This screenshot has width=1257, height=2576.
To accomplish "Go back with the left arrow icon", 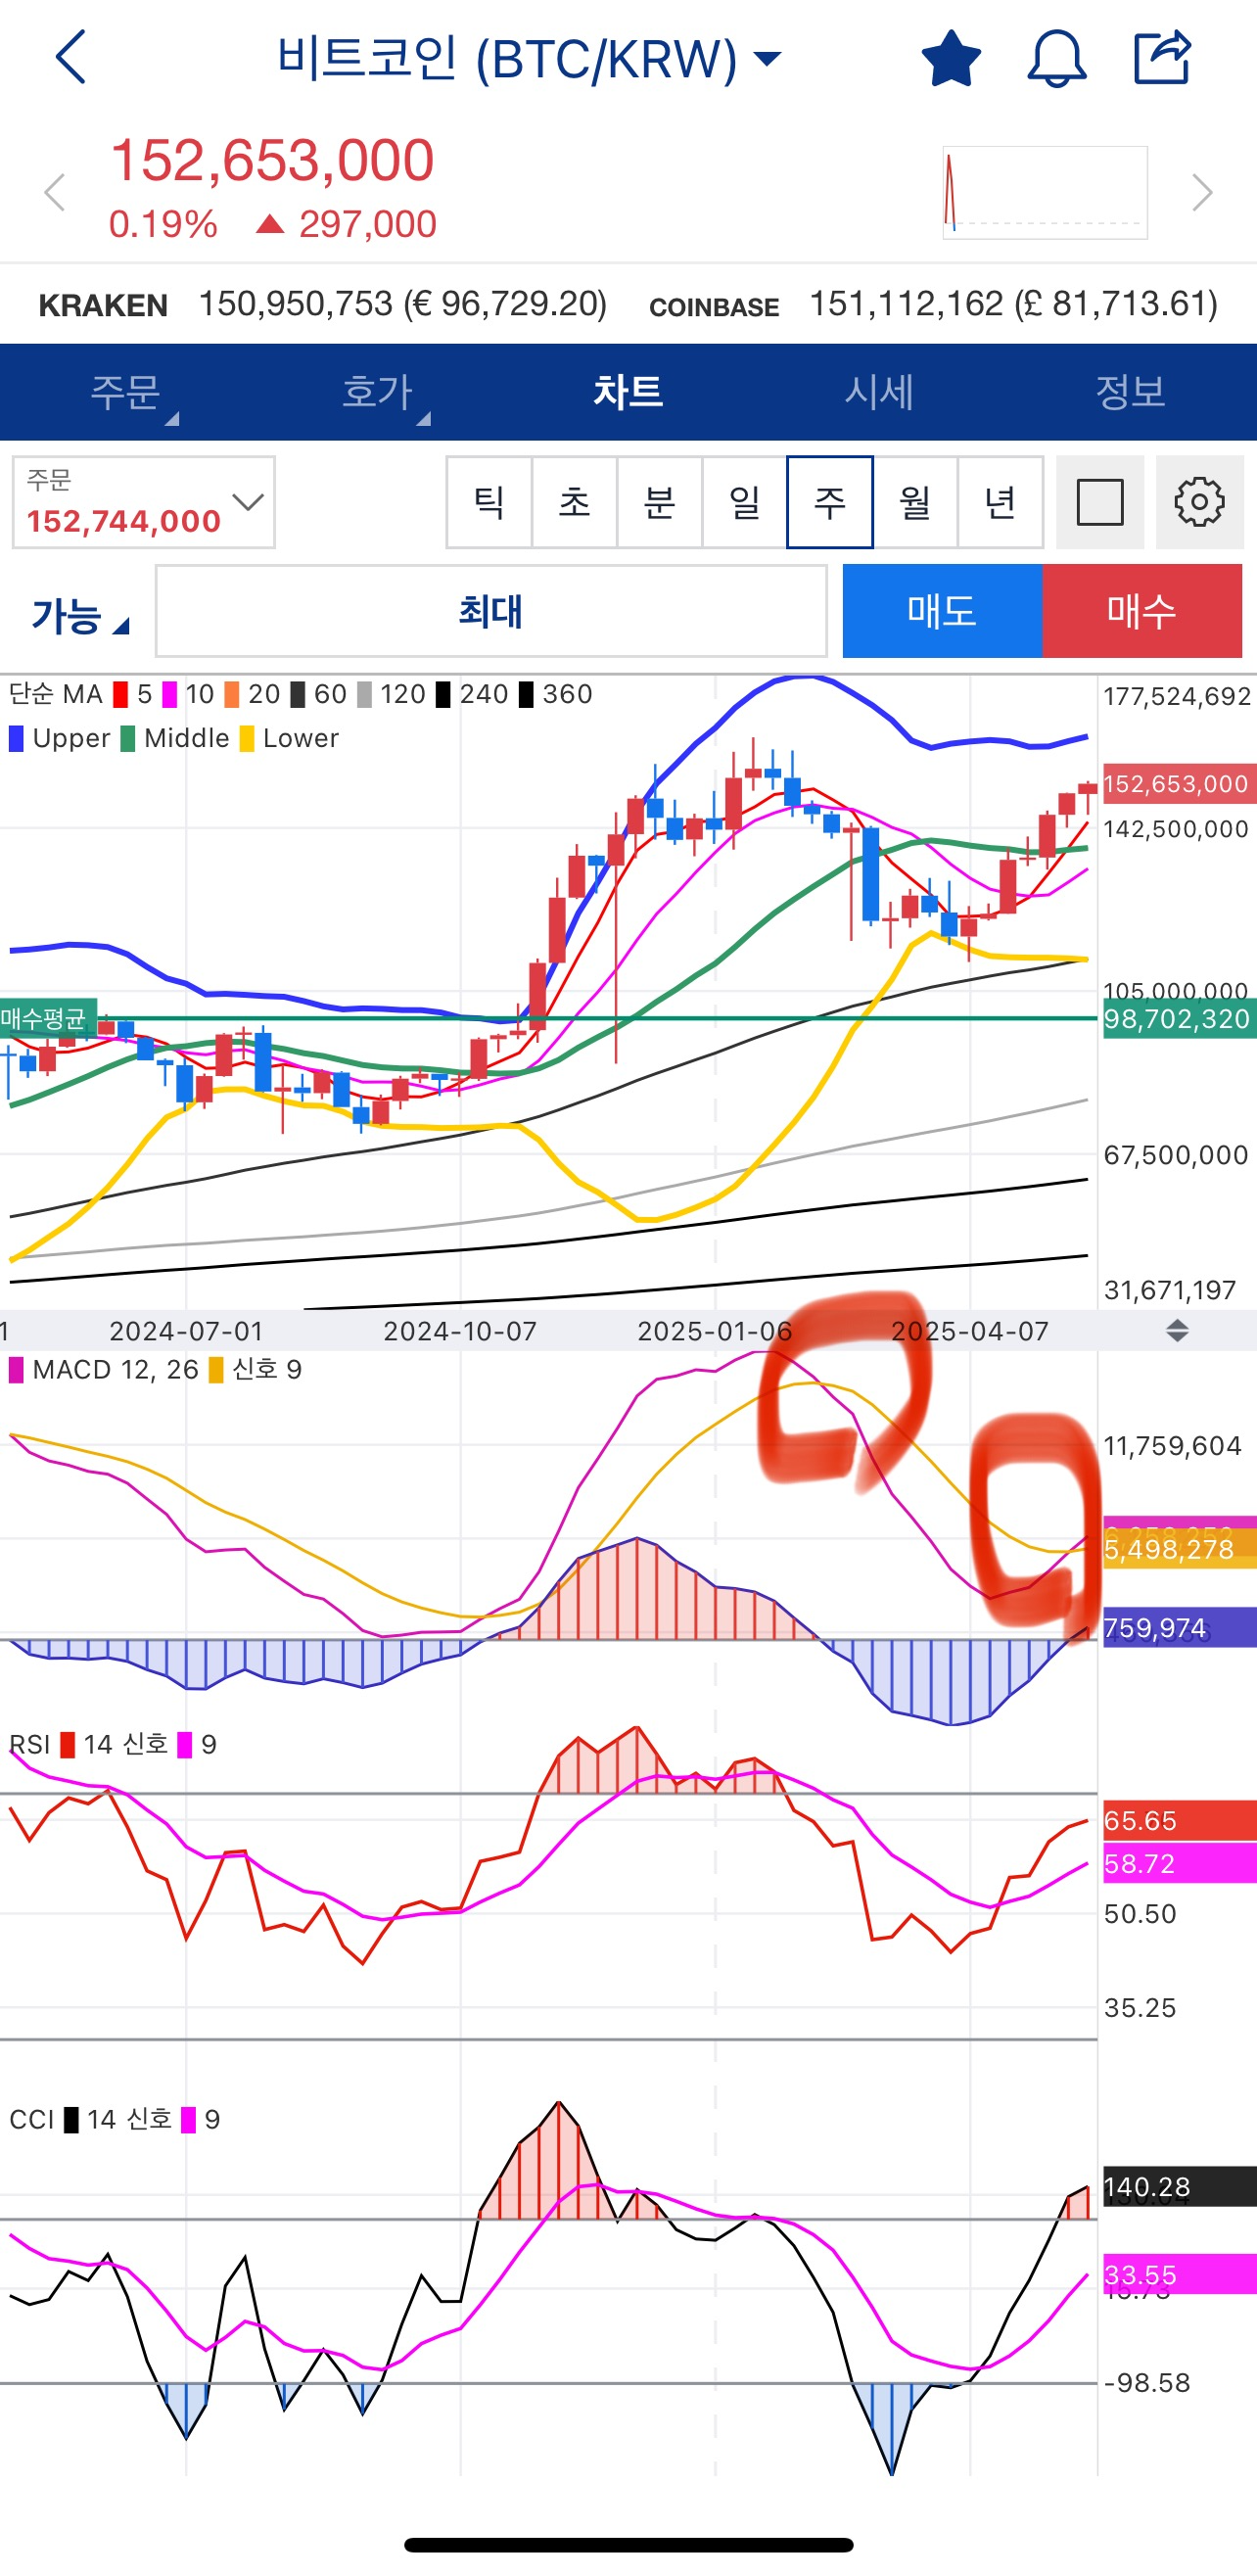I will (x=71, y=57).
